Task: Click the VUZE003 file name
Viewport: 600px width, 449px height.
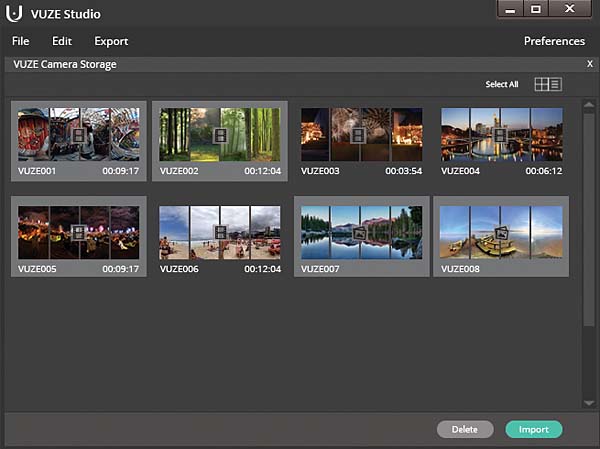Action: 320,171
